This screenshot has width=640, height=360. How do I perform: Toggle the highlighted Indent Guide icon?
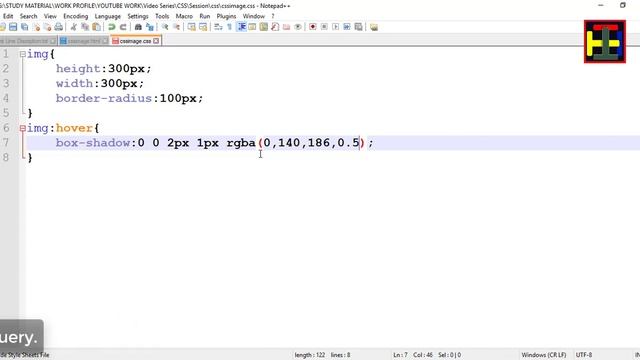241,27
